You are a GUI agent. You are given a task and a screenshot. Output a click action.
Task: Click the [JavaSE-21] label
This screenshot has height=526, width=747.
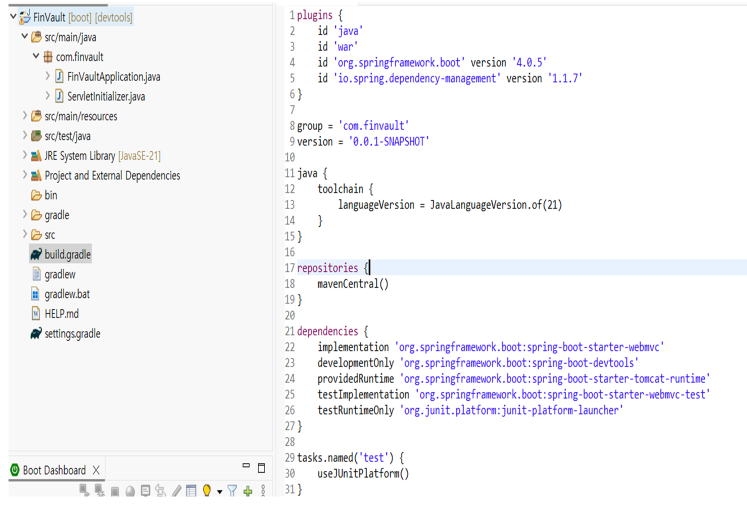[x=139, y=156]
